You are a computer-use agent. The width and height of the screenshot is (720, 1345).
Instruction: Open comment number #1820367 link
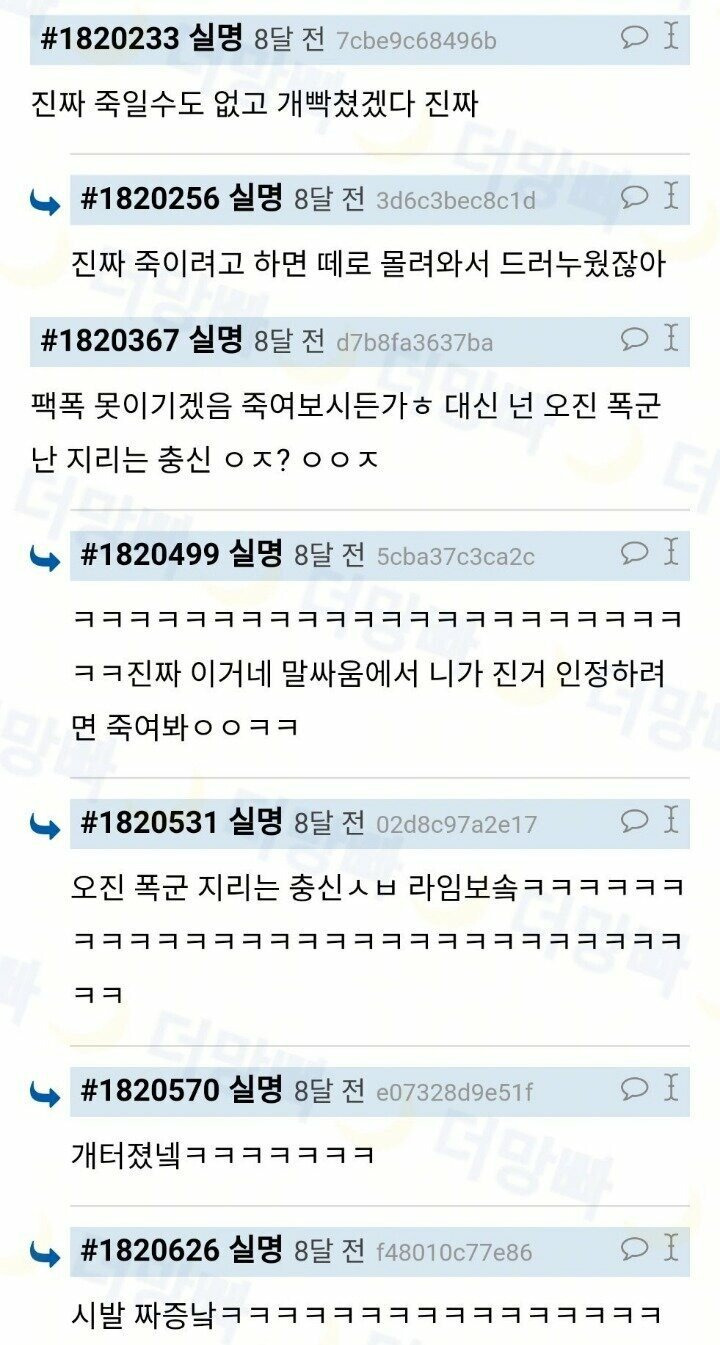click(109, 341)
